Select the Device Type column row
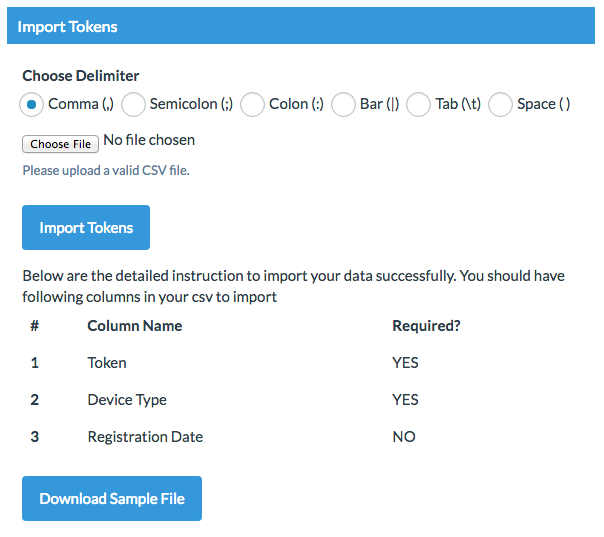604x537 pixels. pos(127,400)
